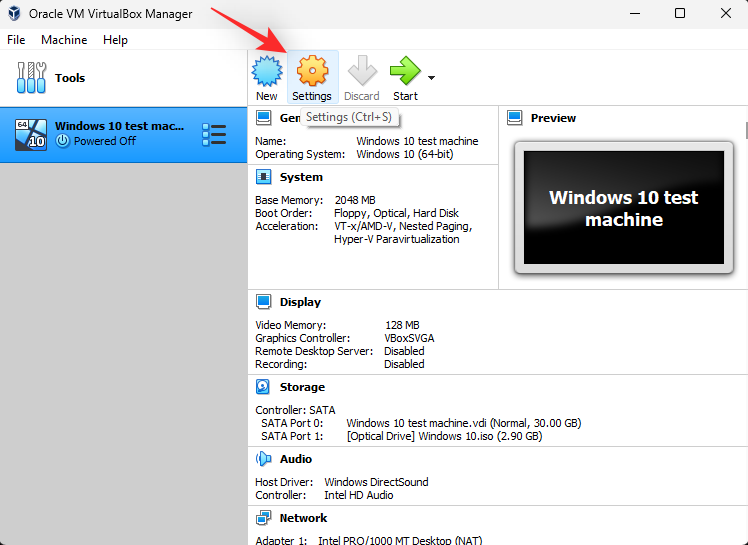This screenshot has height=545, width=748.
Task: Click the VirtualBox title bar logo
Action: pyautogui.click(x=14, y=13)
